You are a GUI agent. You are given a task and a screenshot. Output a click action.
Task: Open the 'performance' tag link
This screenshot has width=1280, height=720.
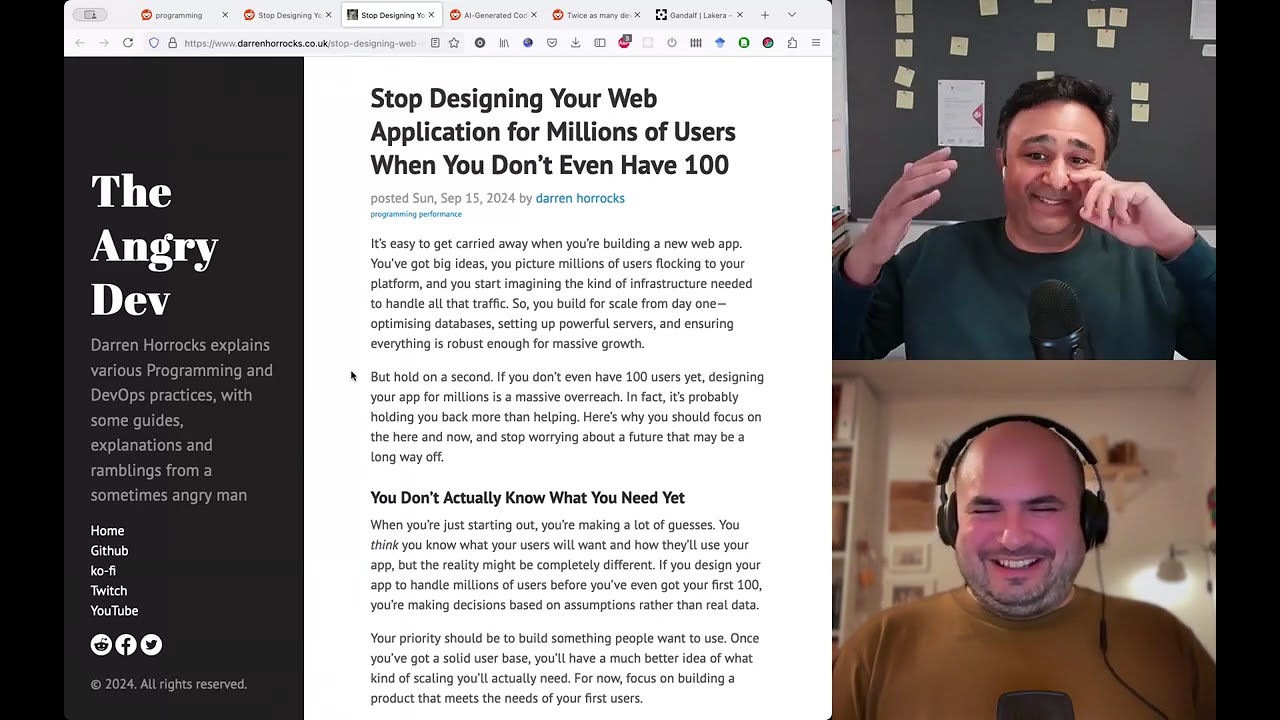[x=439, y=214]
